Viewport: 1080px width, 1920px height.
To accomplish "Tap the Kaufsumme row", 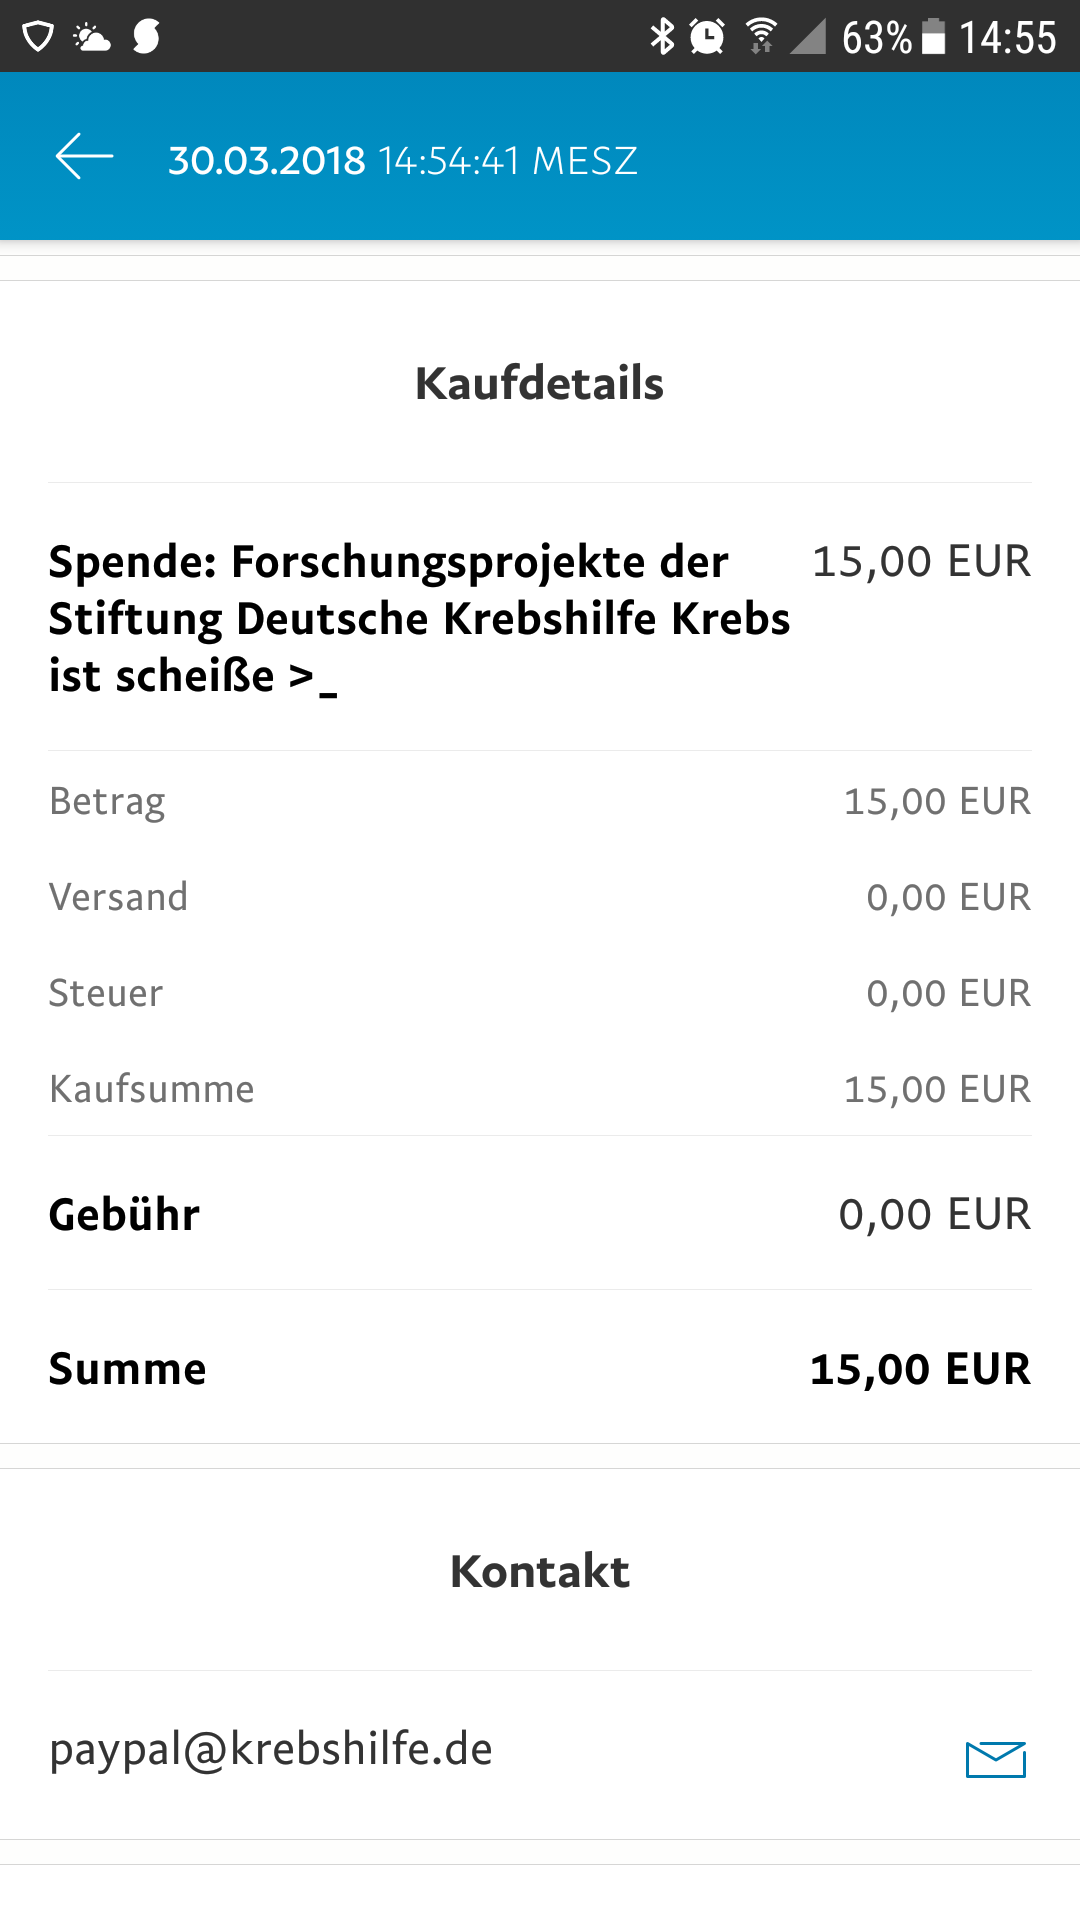I will tap(540, 1089).
